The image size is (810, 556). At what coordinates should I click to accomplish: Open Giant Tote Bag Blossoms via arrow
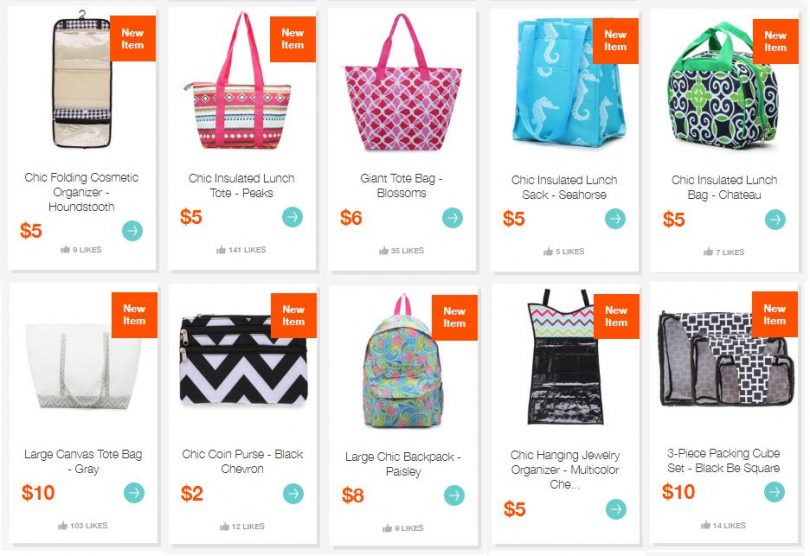tap(453, 218)
